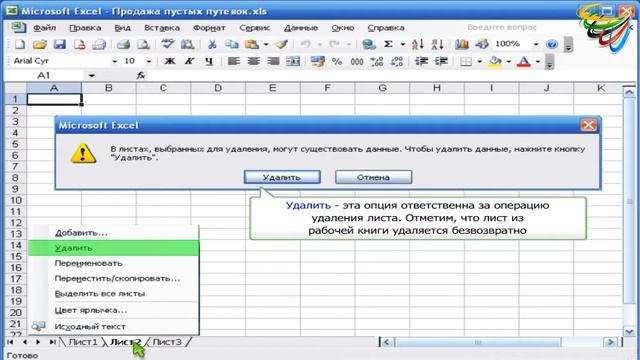Choose Цвет ярлычка in context menu

(113, 310)
